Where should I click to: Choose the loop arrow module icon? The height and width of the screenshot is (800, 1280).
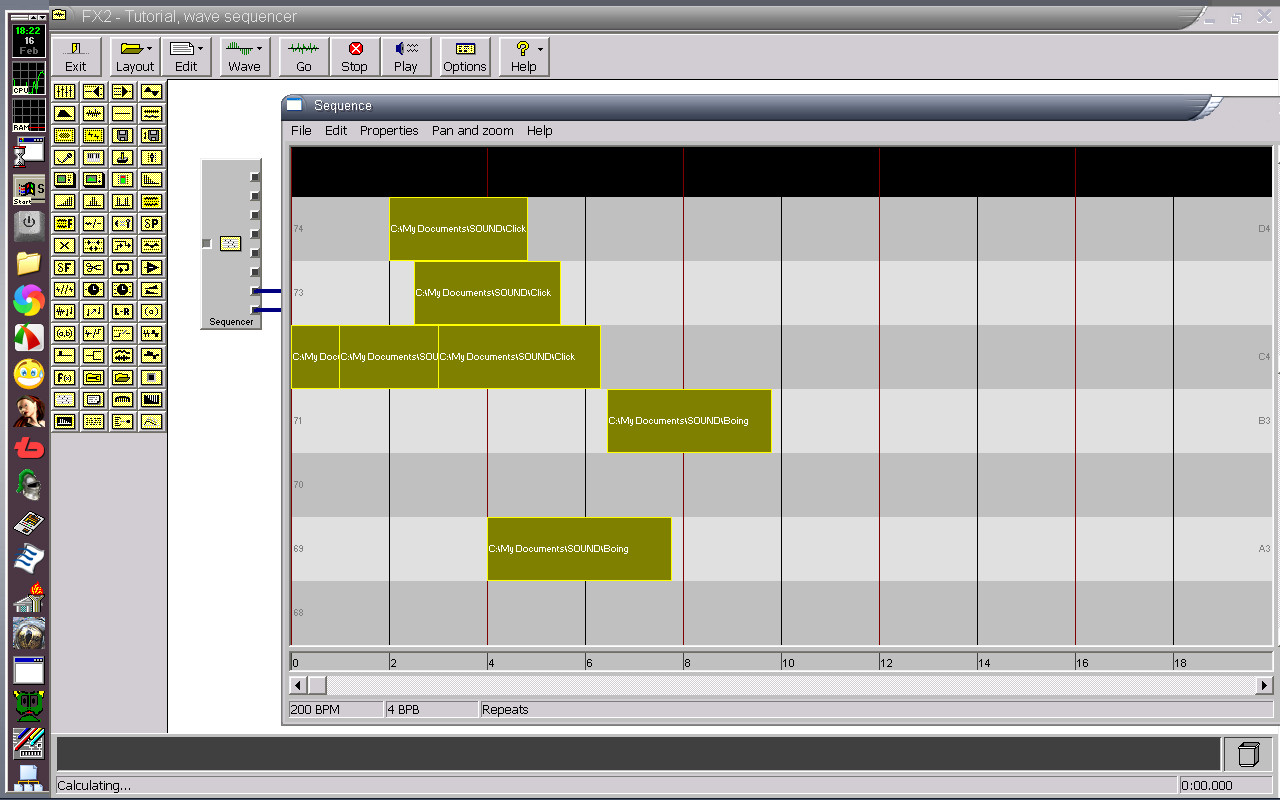(x=123, y=267)
